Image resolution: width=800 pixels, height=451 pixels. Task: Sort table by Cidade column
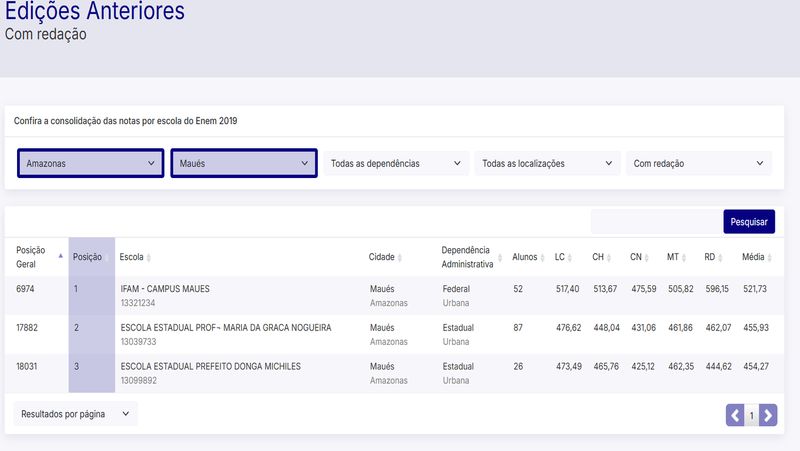[x=385, y=257]
